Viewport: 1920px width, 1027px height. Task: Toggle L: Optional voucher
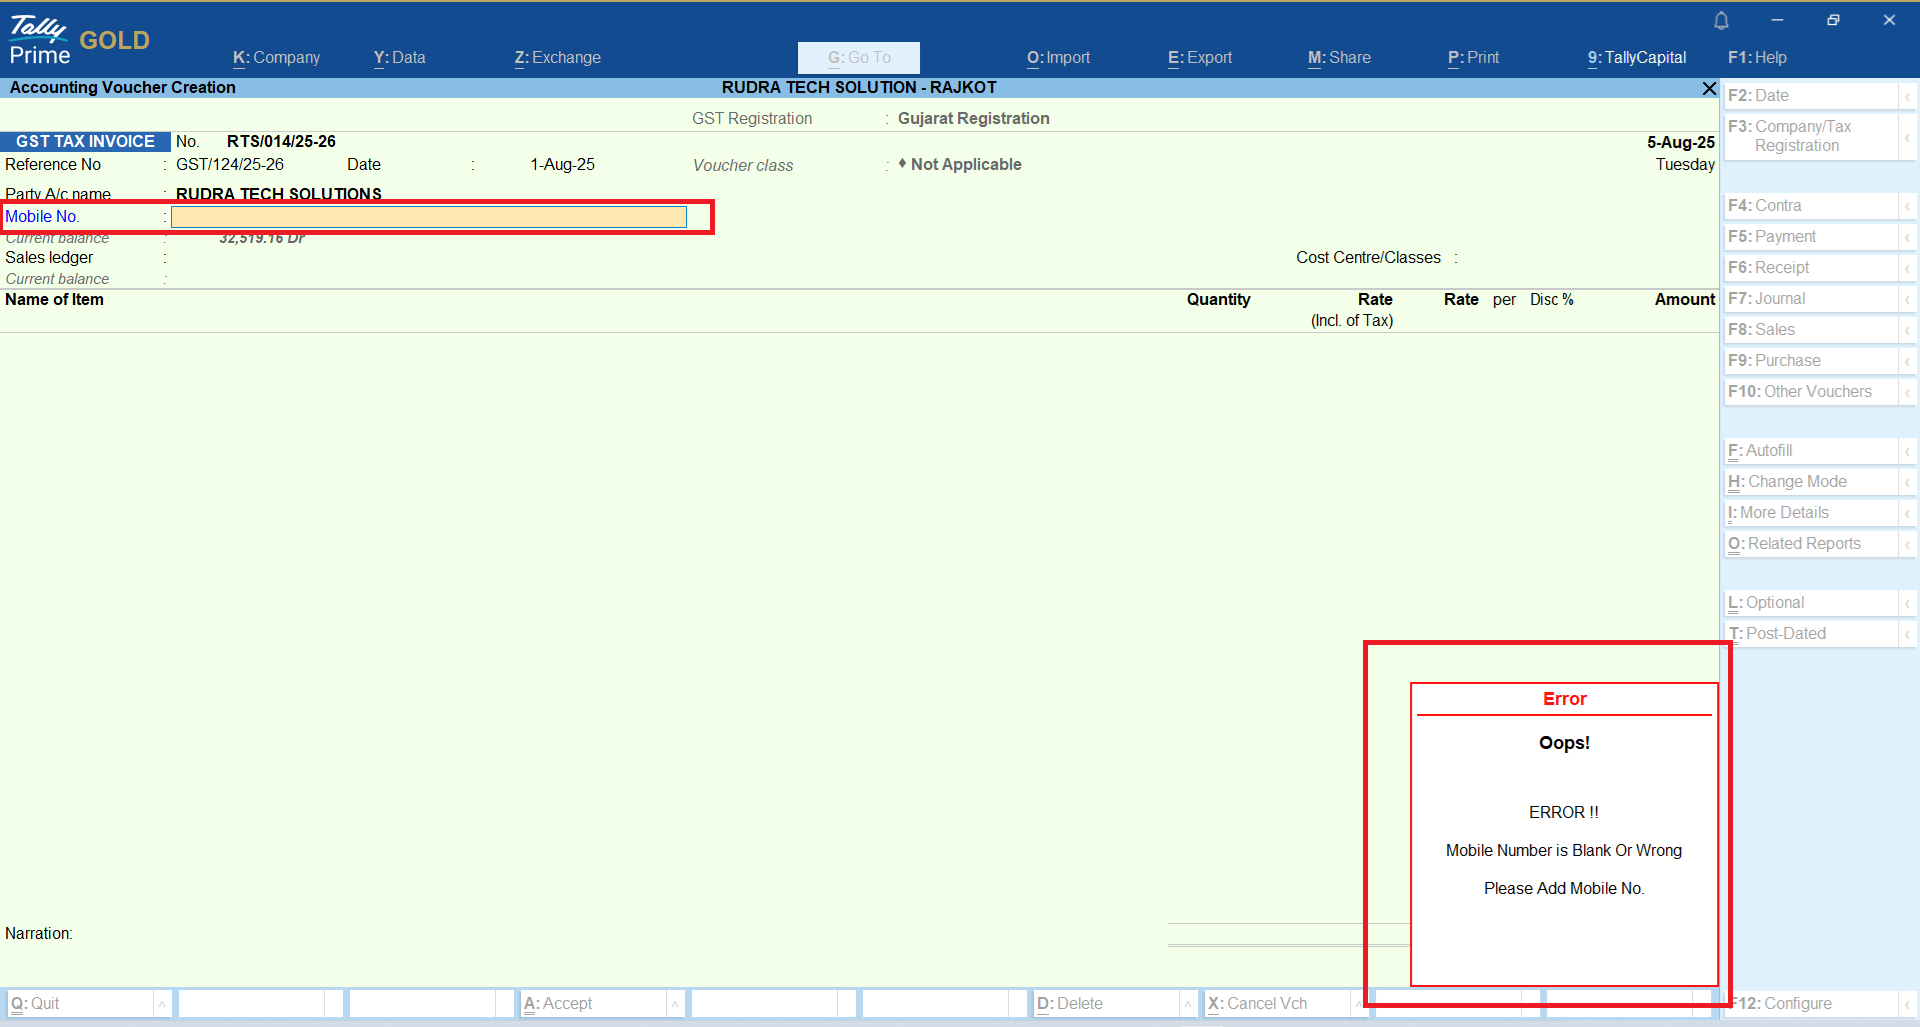pos(1810,603)
